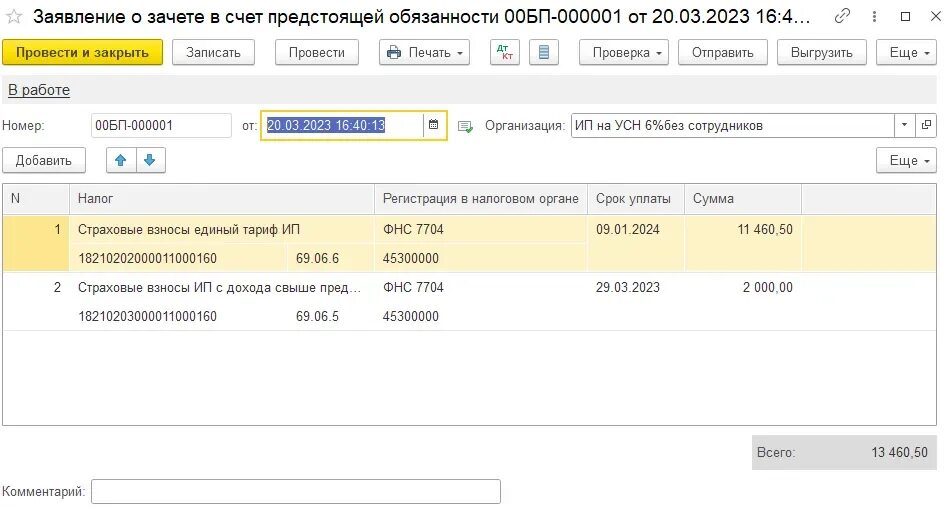
Task: Sort by the Налог column header
Action: [221, 199]
